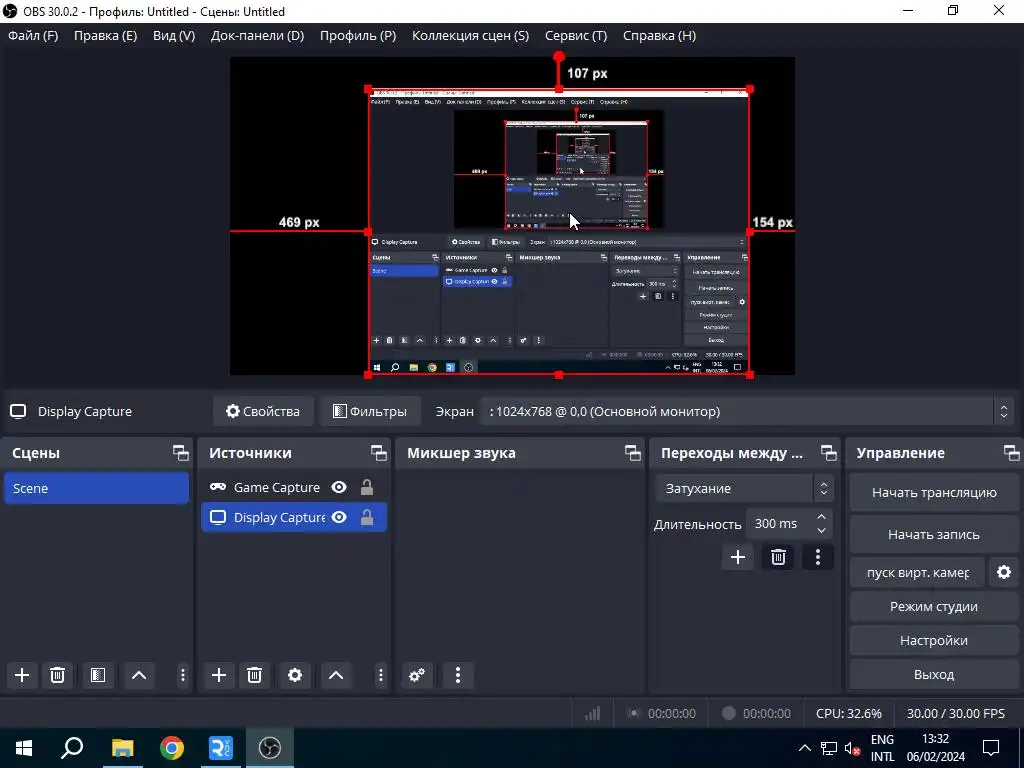Image resolution: width=1024 pixels, height=768 pixels.
Task: Toggle lock on Game Capture source
Action: 367,487
